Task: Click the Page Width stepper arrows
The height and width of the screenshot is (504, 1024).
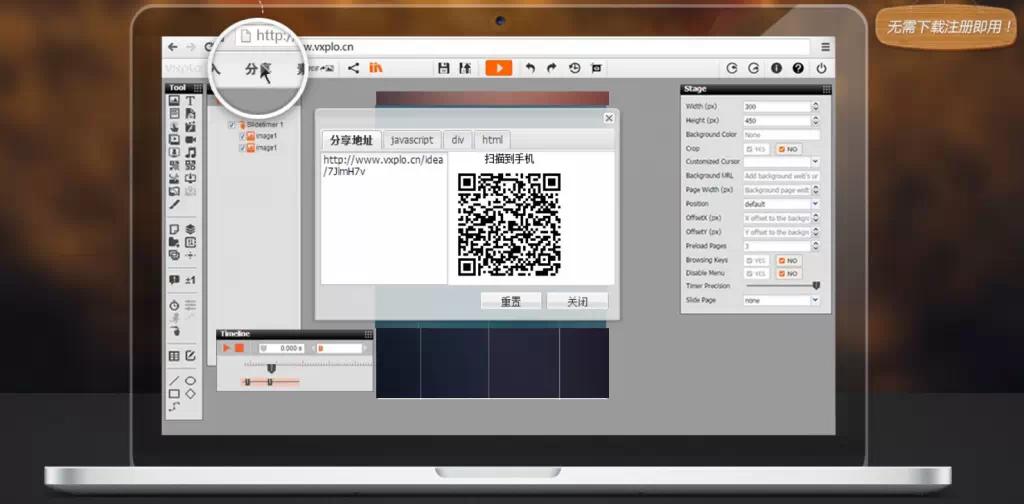Action: point(815,190)
